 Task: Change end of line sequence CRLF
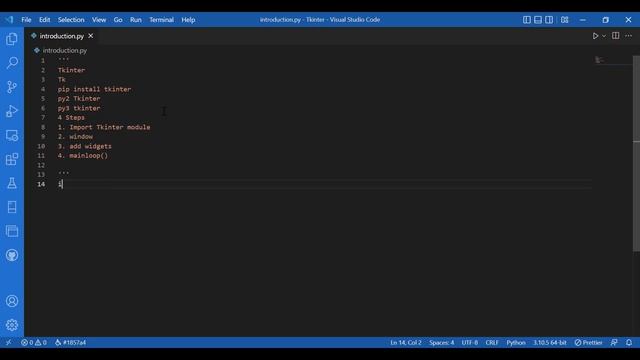click(492, 342)
